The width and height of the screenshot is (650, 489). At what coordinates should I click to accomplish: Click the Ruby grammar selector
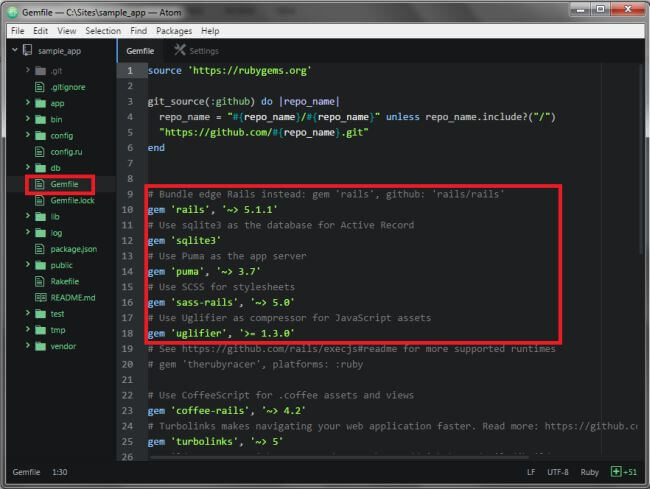pos(589,472)
